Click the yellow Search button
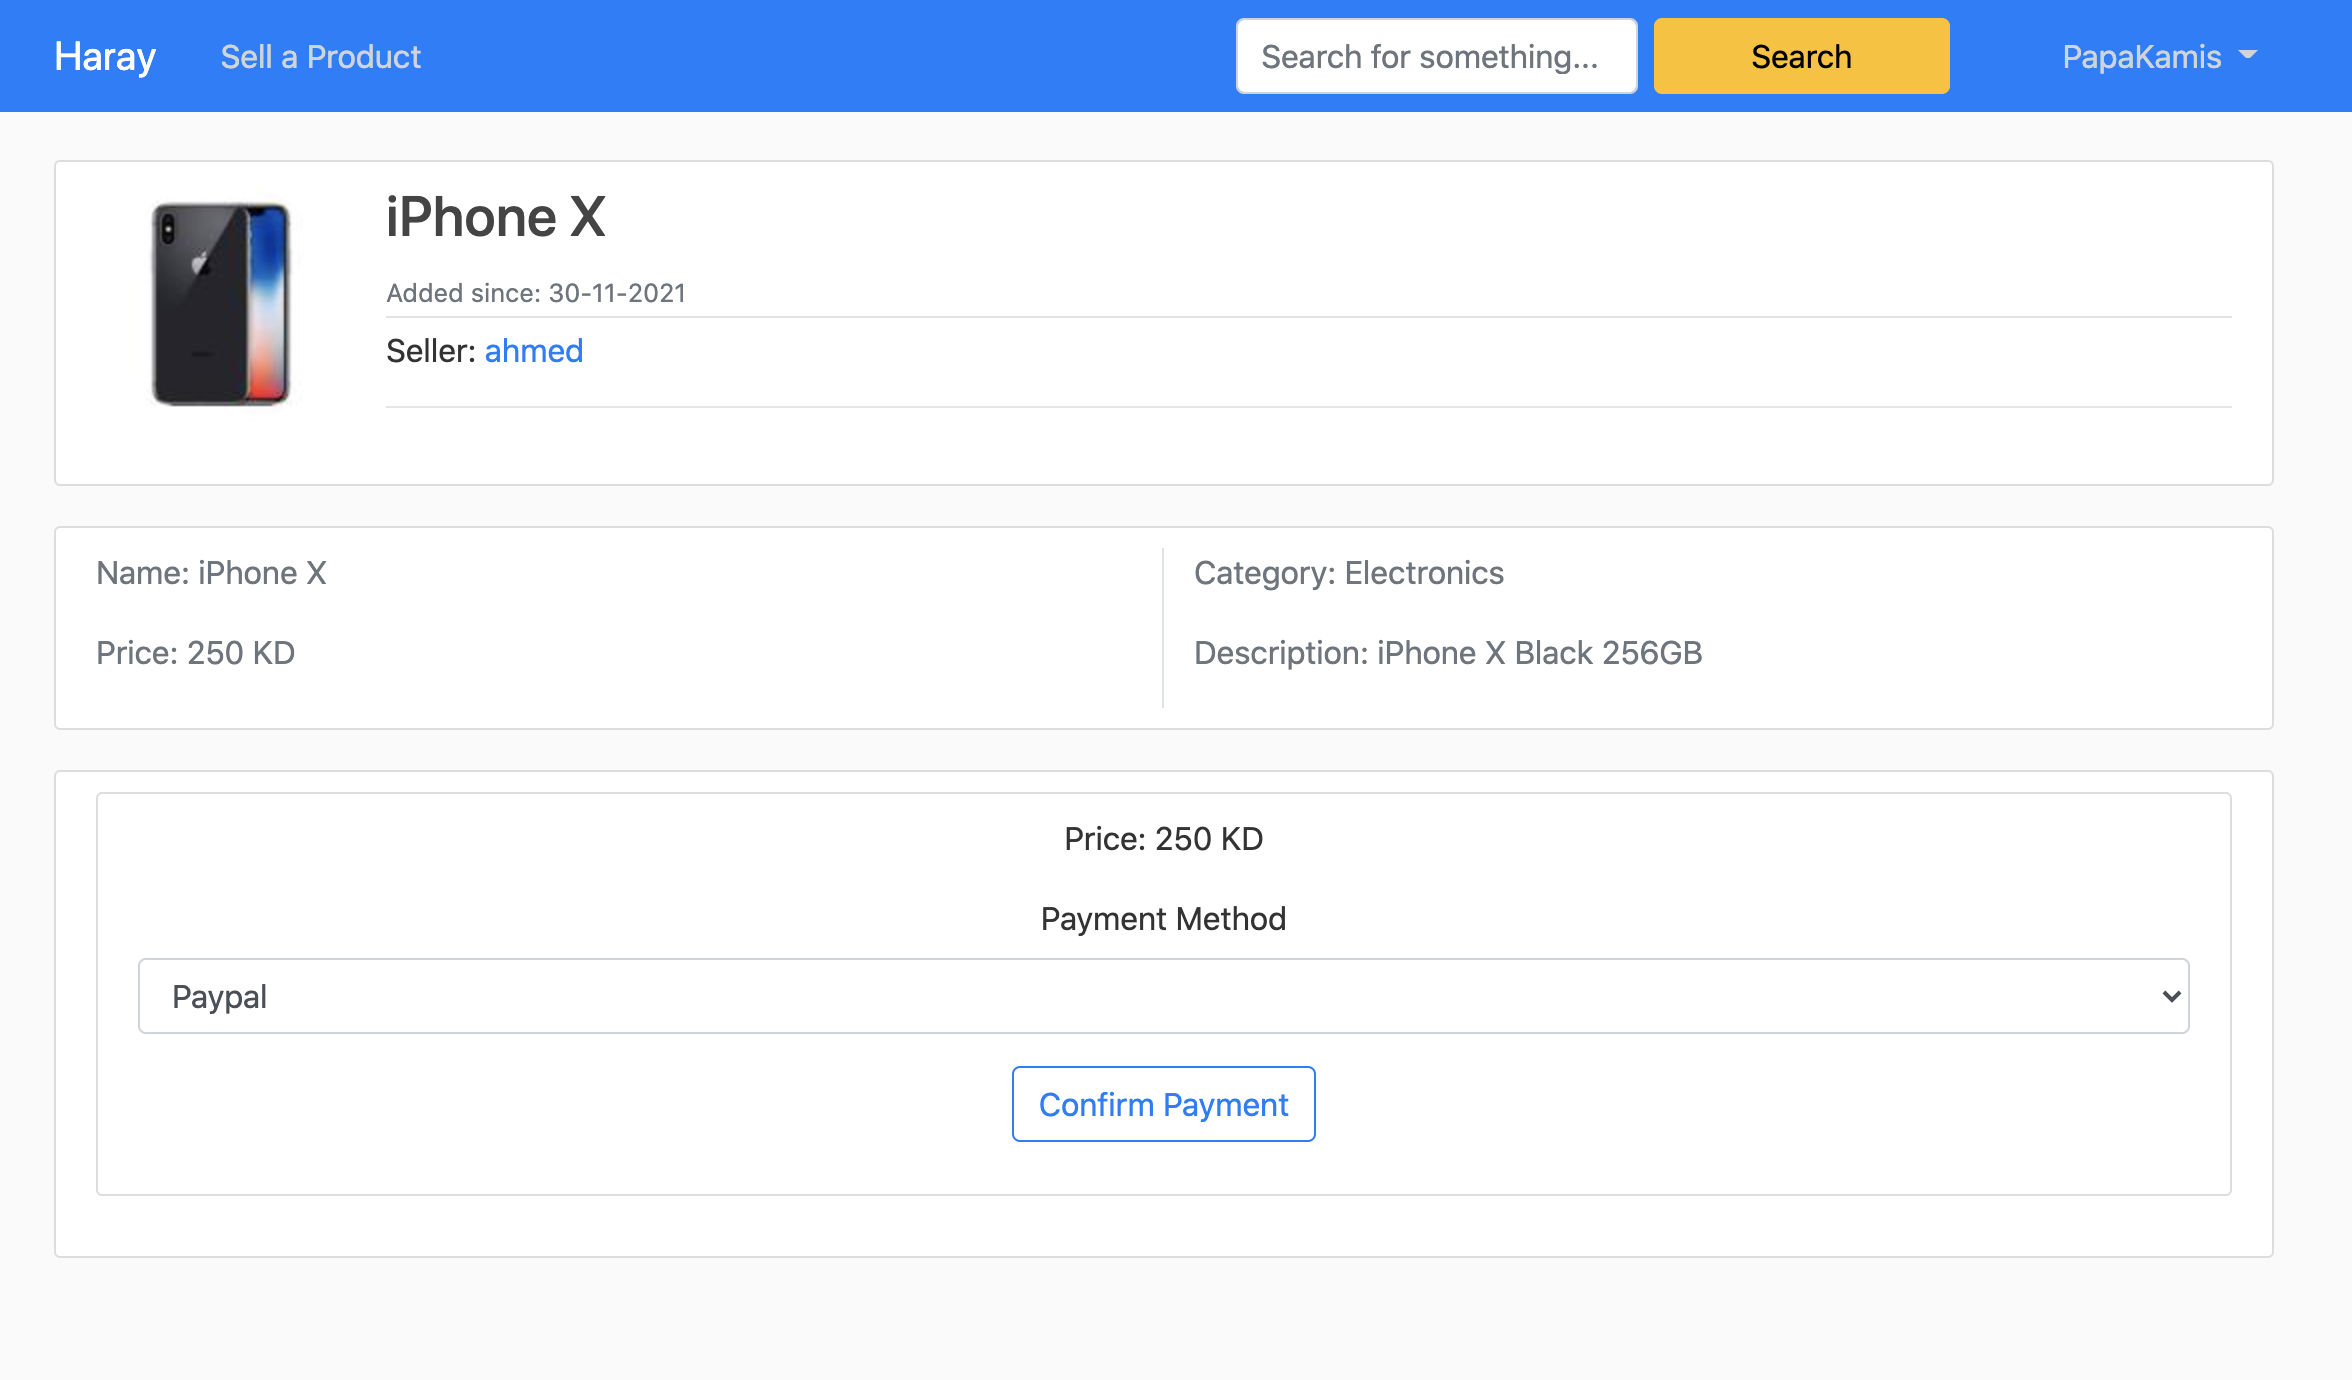 1800,56
